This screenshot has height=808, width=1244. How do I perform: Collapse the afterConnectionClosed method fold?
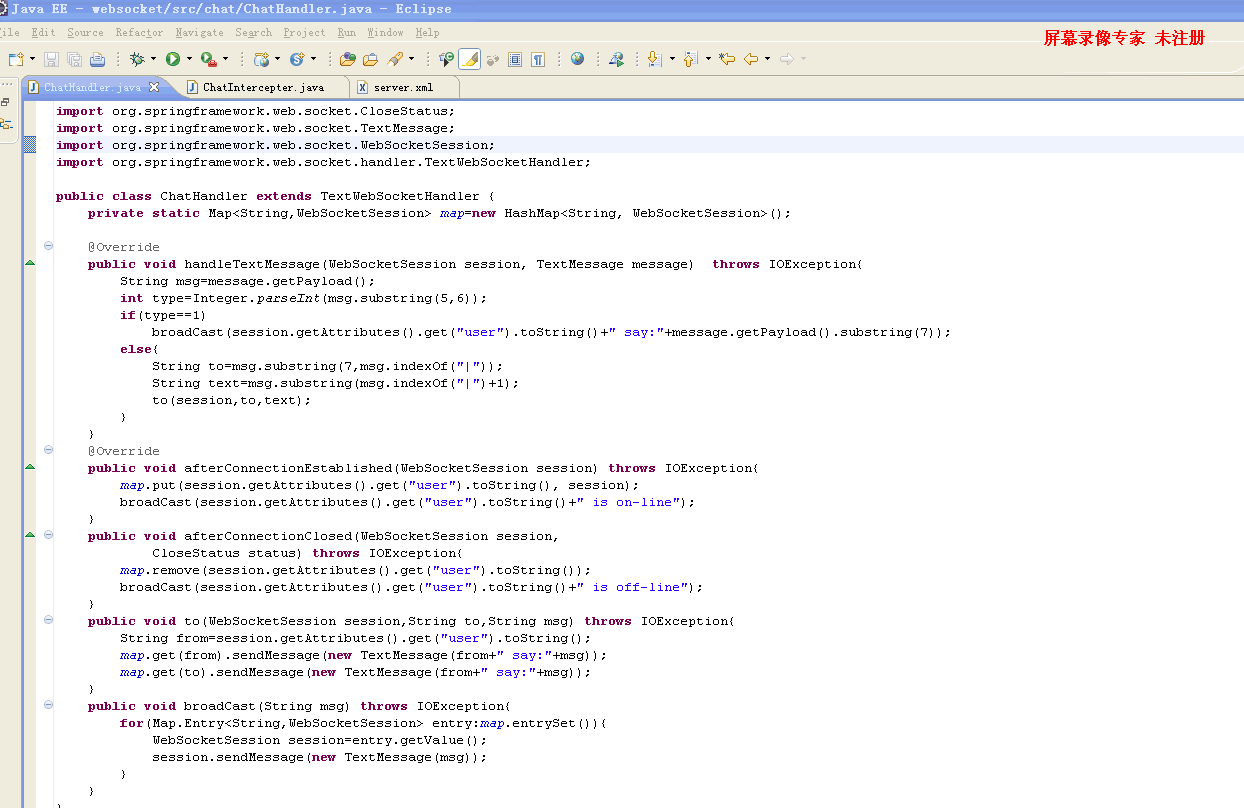pos(48,535)
